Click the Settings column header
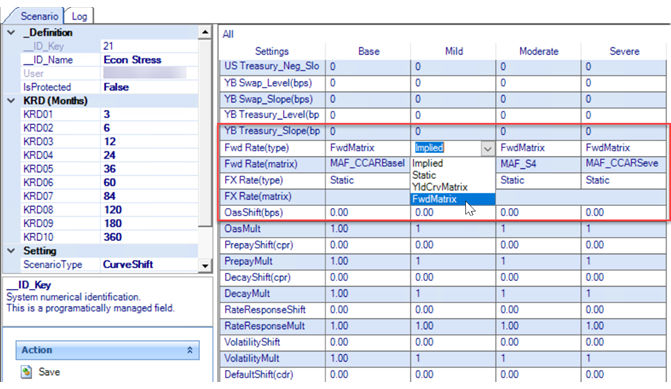This screenshot has height=389, width=671. click(272, 51)
